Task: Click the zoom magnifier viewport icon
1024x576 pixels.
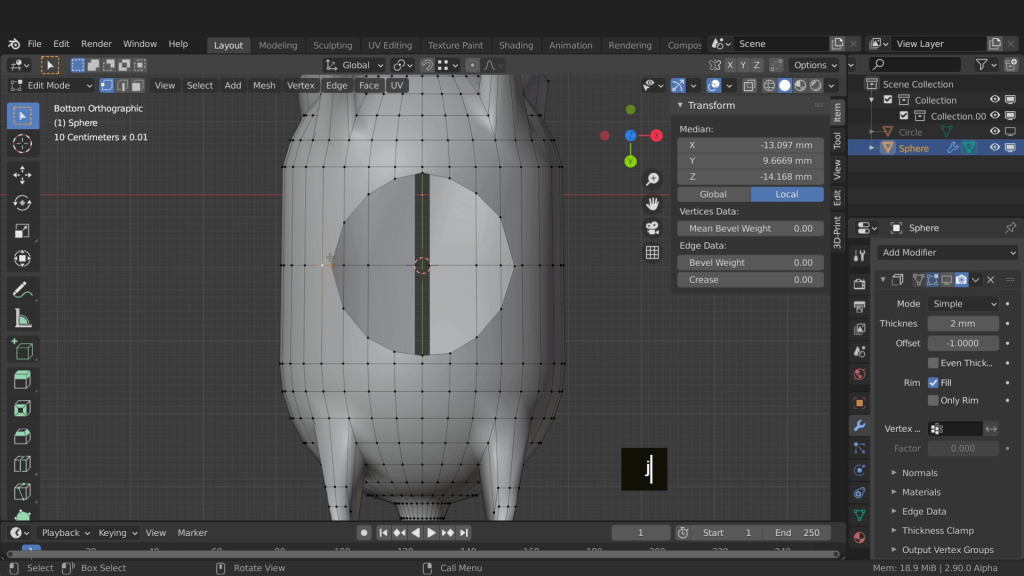Action: pos(652,179)
